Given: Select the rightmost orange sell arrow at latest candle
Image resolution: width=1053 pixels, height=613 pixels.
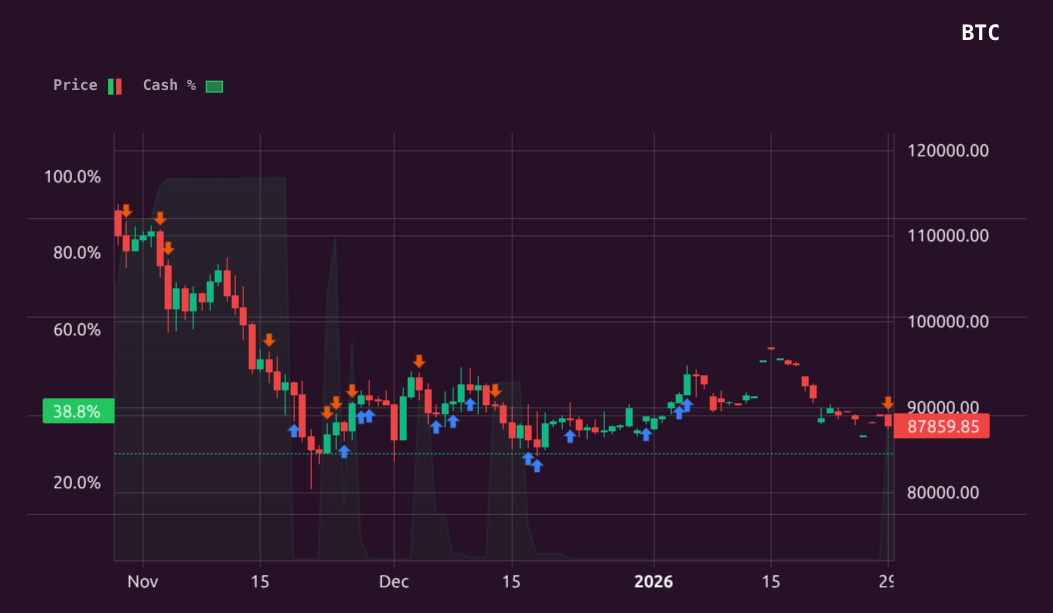Looking at the screenshot, I should 886,404.
